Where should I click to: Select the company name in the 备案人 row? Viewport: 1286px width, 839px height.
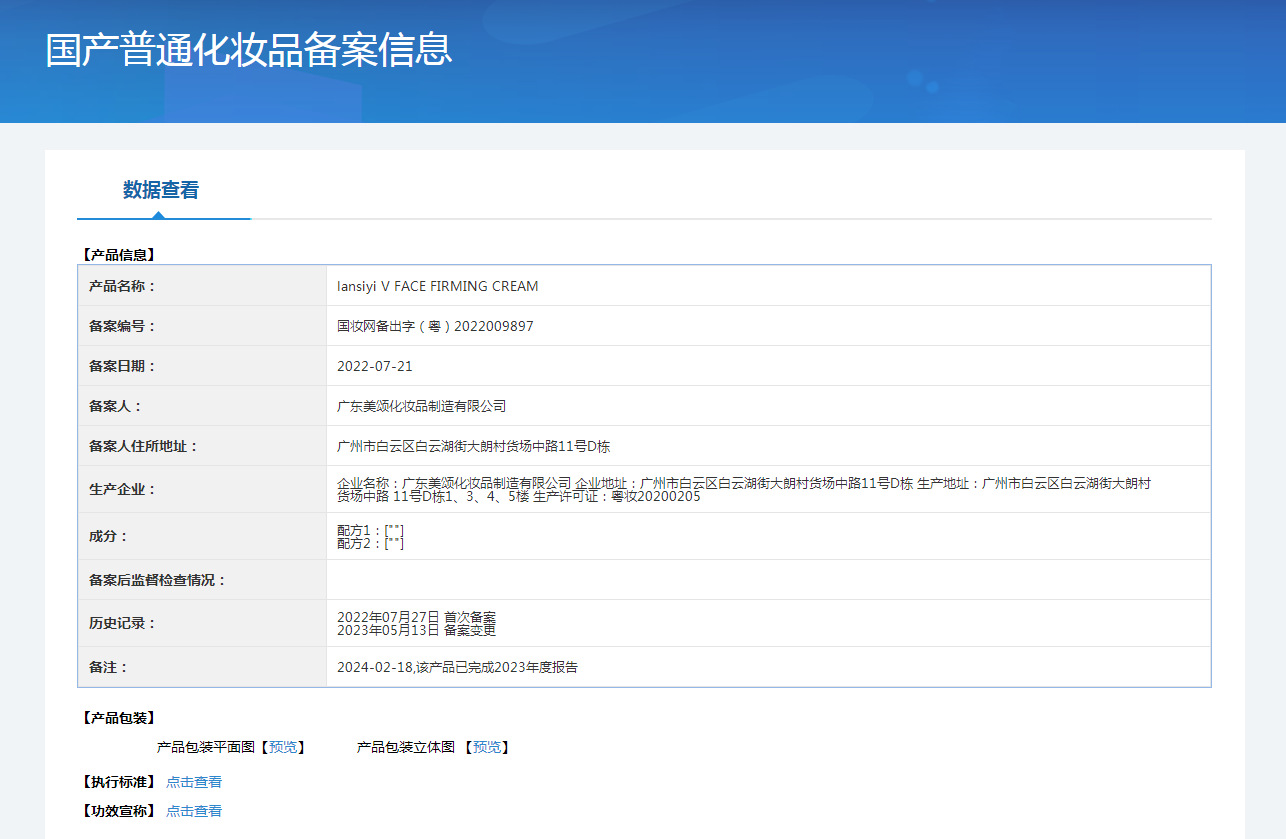tap(422, 406)
